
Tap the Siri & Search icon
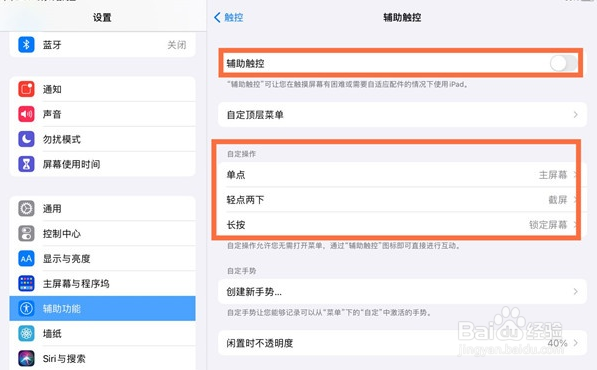[26, 359]
